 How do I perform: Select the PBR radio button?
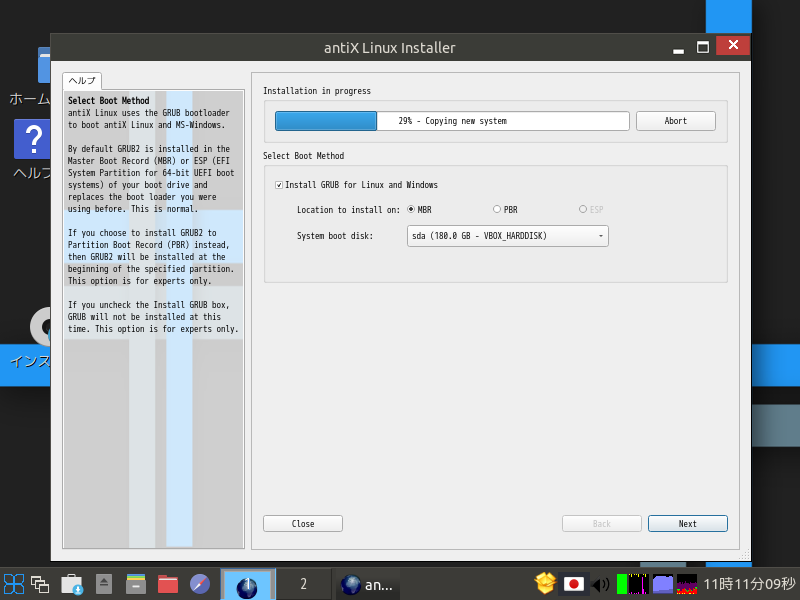pyautogui.click(x=505, y=209)
